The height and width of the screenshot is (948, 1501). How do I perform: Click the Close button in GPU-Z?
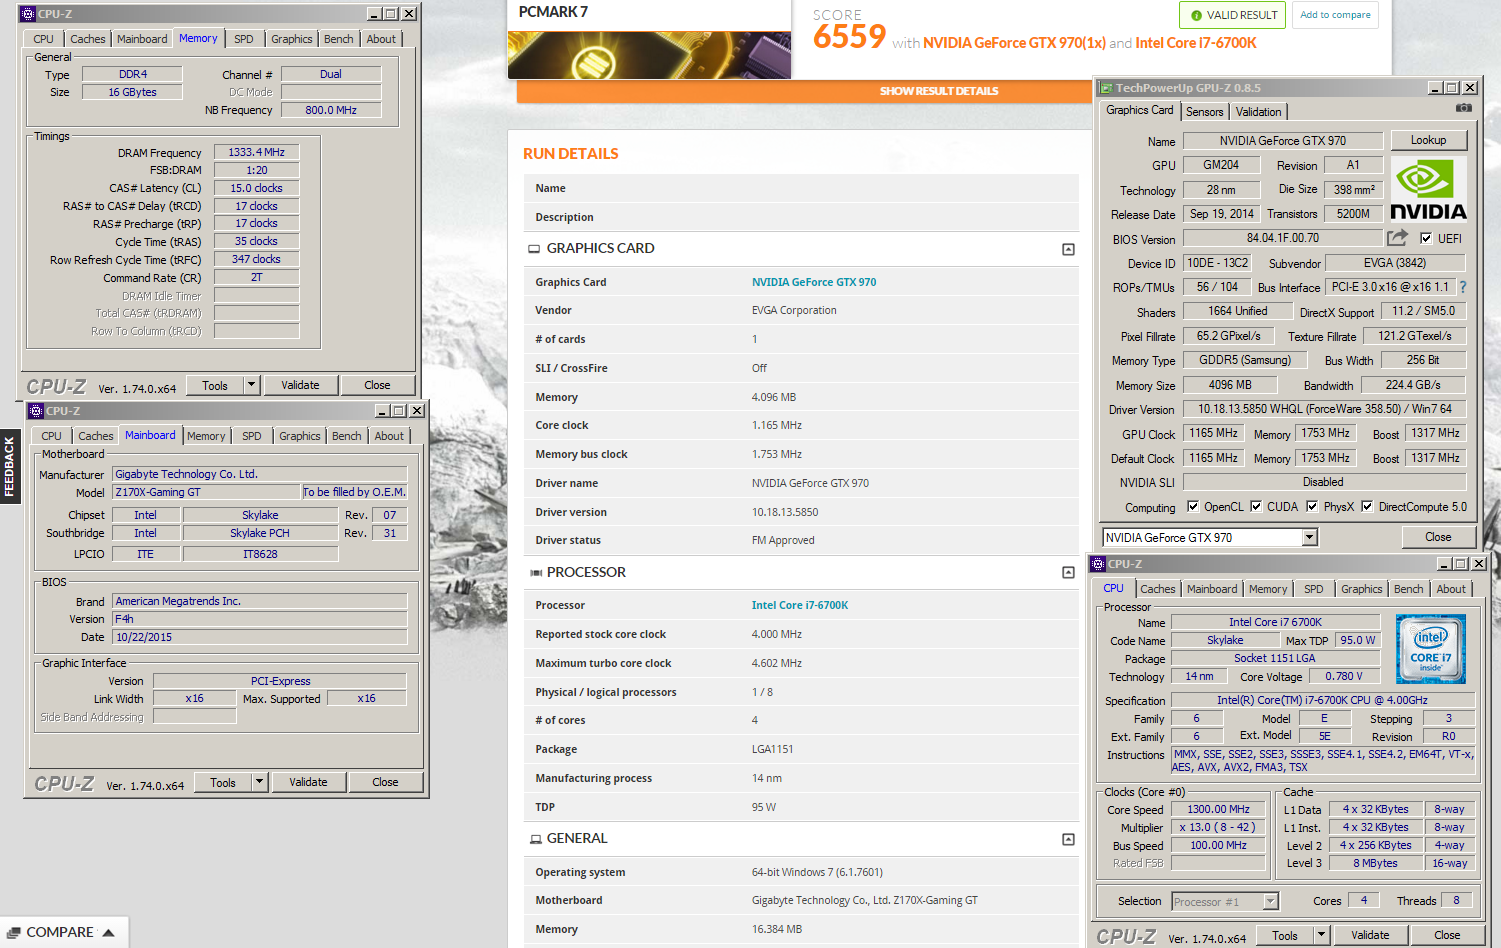pyautogui.click(x=1438, y=537)
